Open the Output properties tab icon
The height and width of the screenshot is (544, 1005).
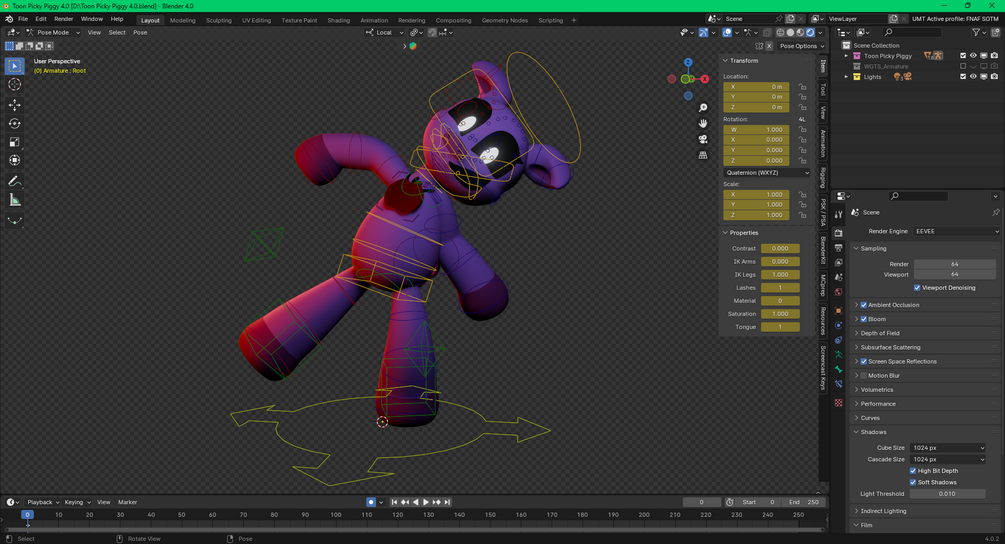(838, 248)
